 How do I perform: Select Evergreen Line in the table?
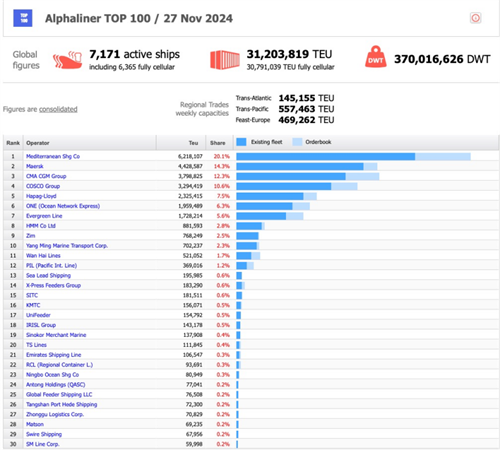pos(44,216)
